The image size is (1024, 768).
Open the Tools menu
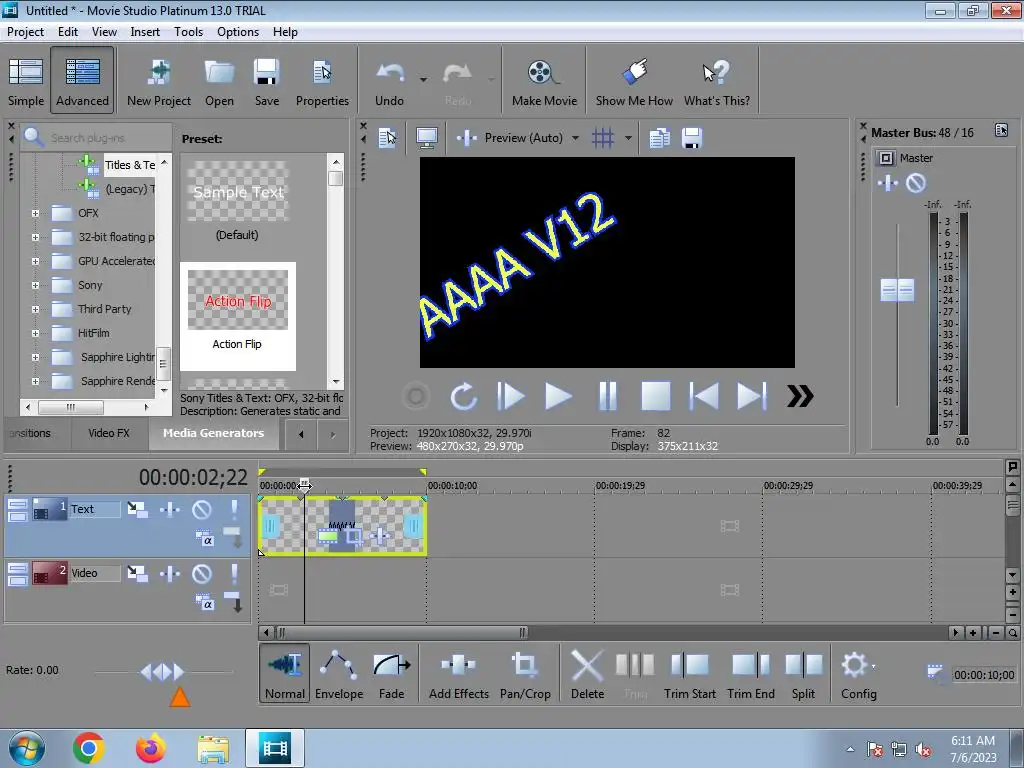[188, 31]
